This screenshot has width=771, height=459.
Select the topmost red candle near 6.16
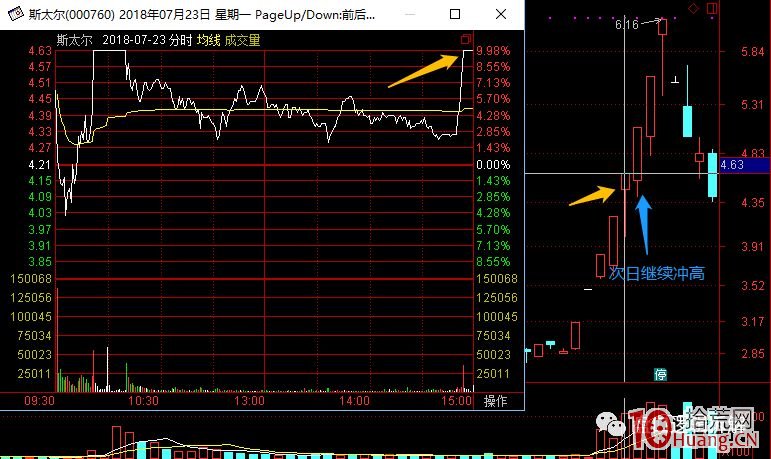(662, 27)
